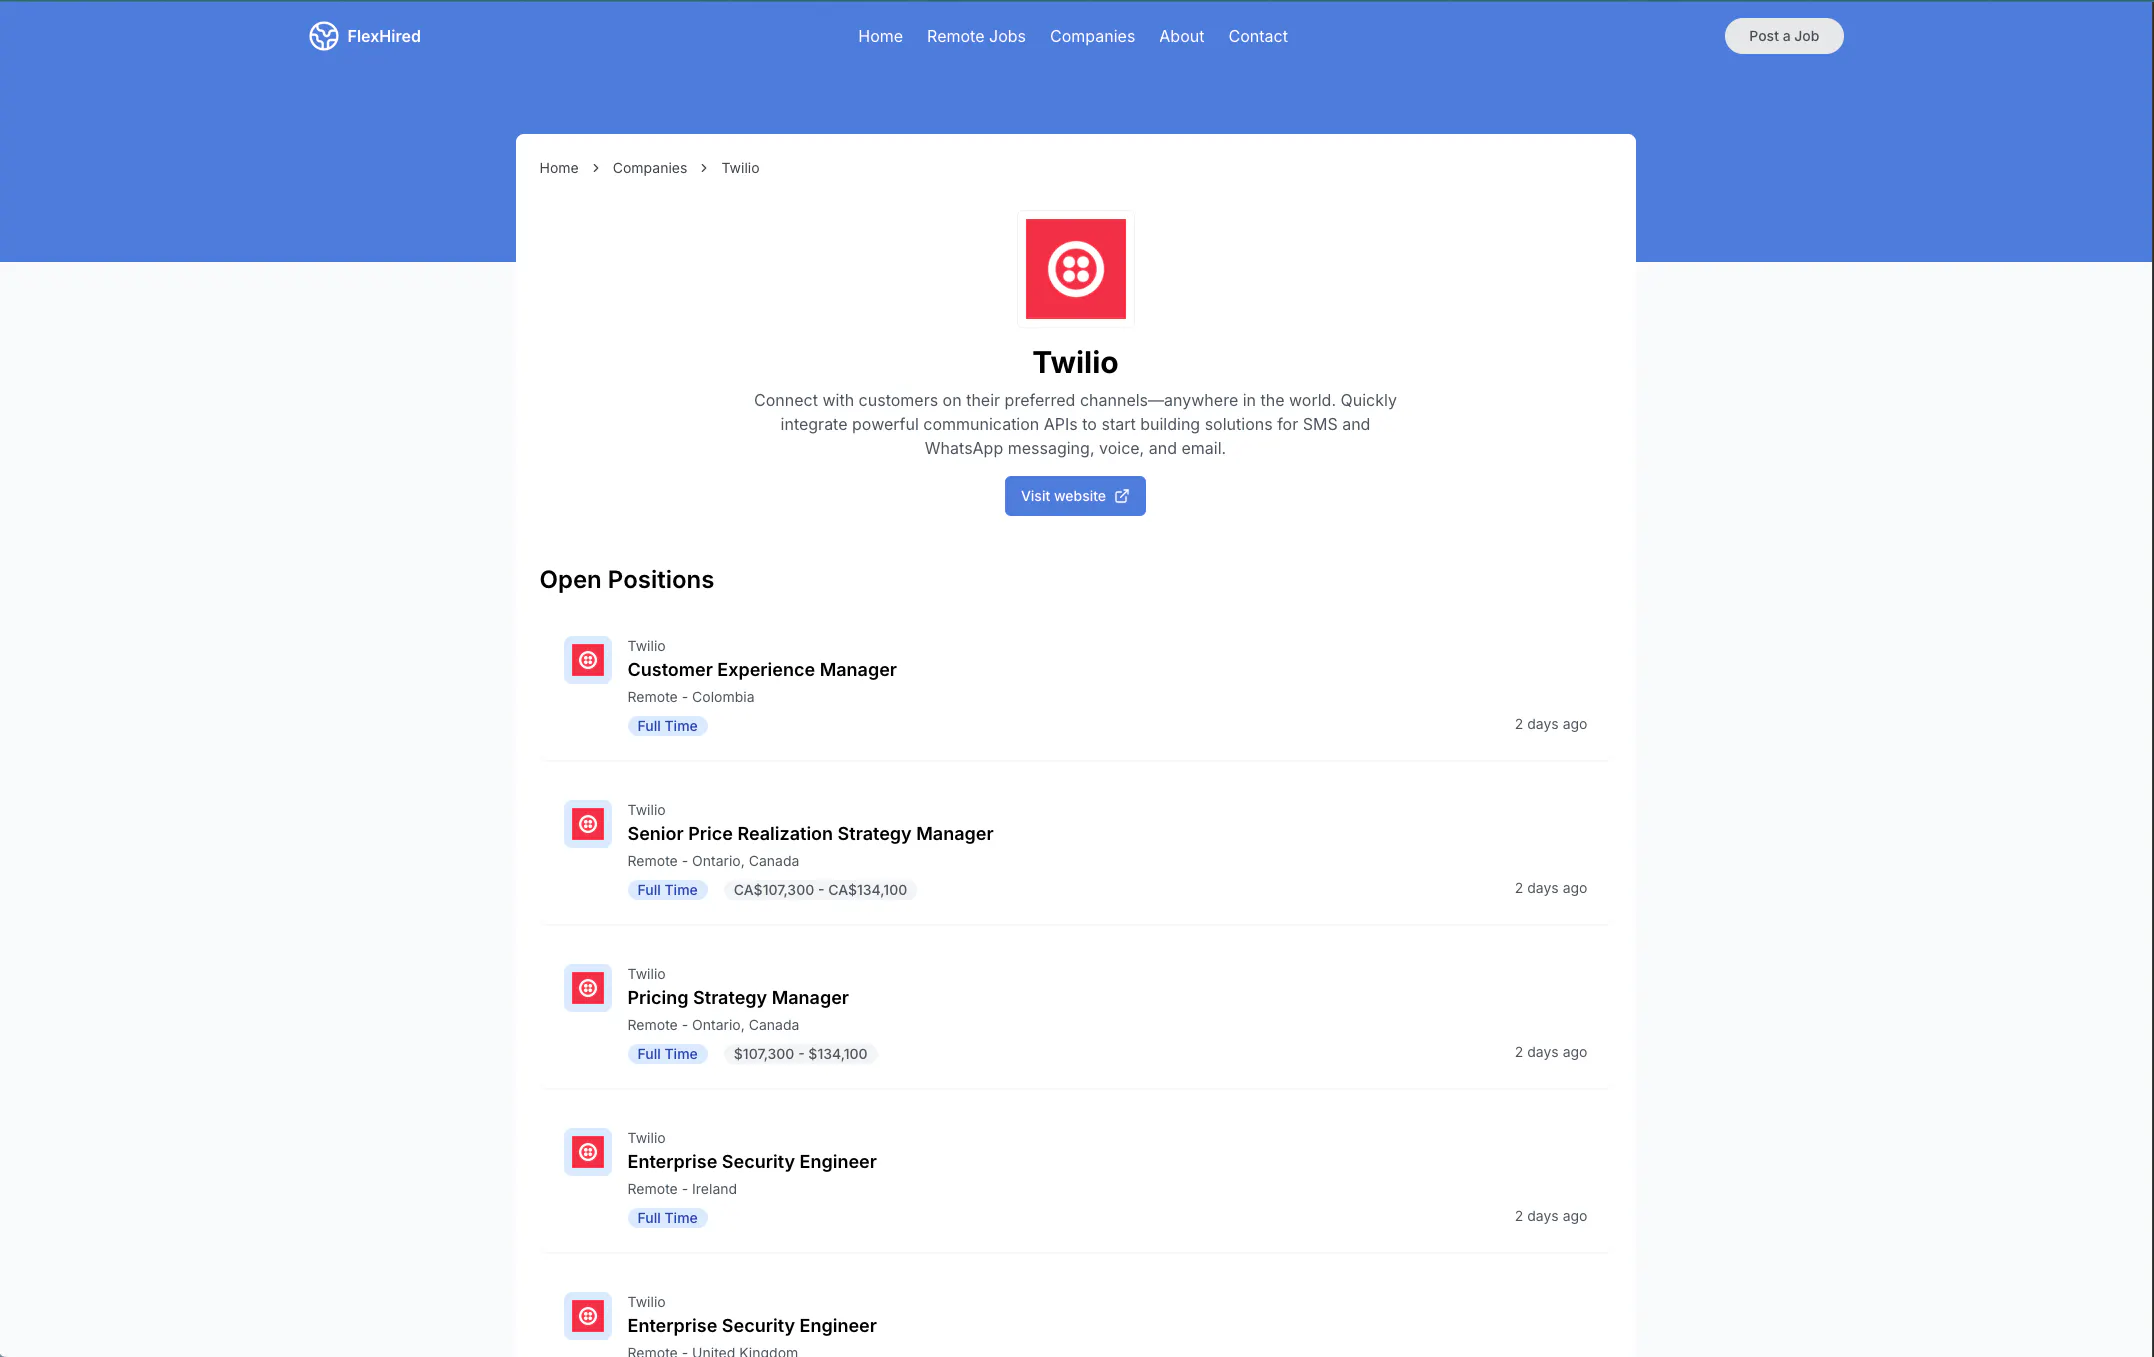Click the Open Positions heading

coord(627,580)
